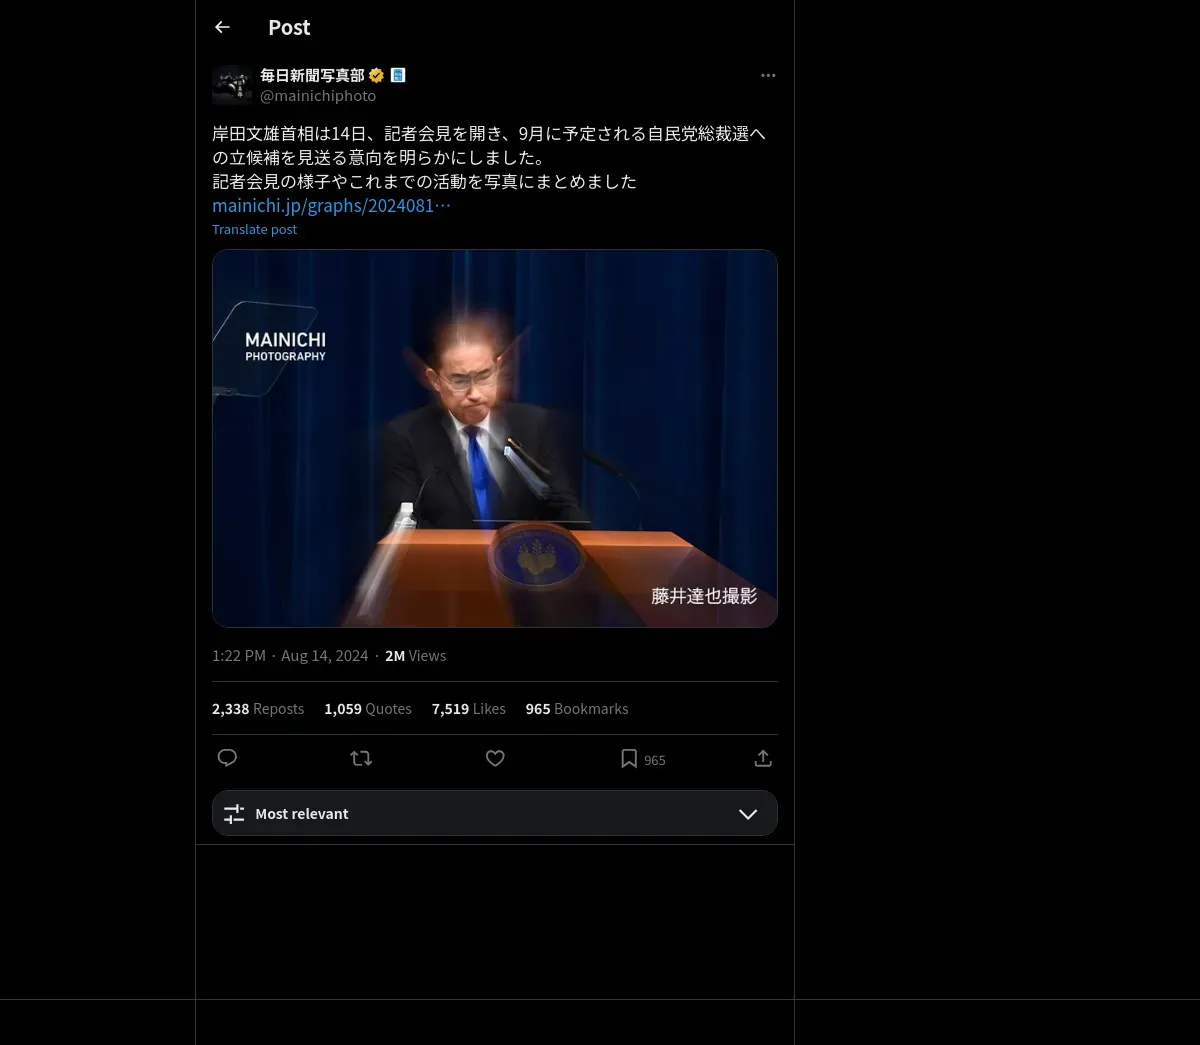Screen dimensions: 1200x1045
Task: Open the 毎日新聞写真部 profile avatar
Action: click(232, 85)
